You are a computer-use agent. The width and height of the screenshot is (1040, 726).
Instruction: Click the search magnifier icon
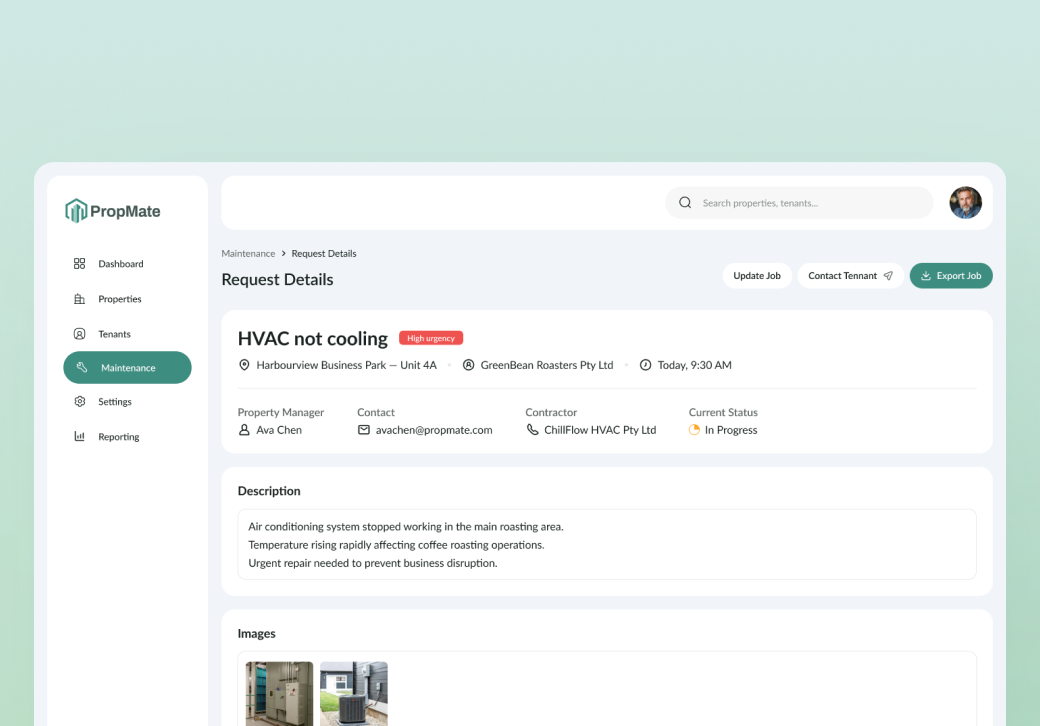(x=685, y=203)
